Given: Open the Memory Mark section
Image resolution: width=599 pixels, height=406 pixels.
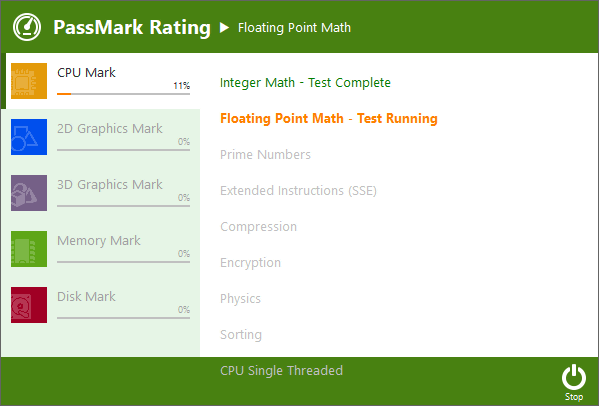Looking at the screenshot, I should [x=100, y=249].
